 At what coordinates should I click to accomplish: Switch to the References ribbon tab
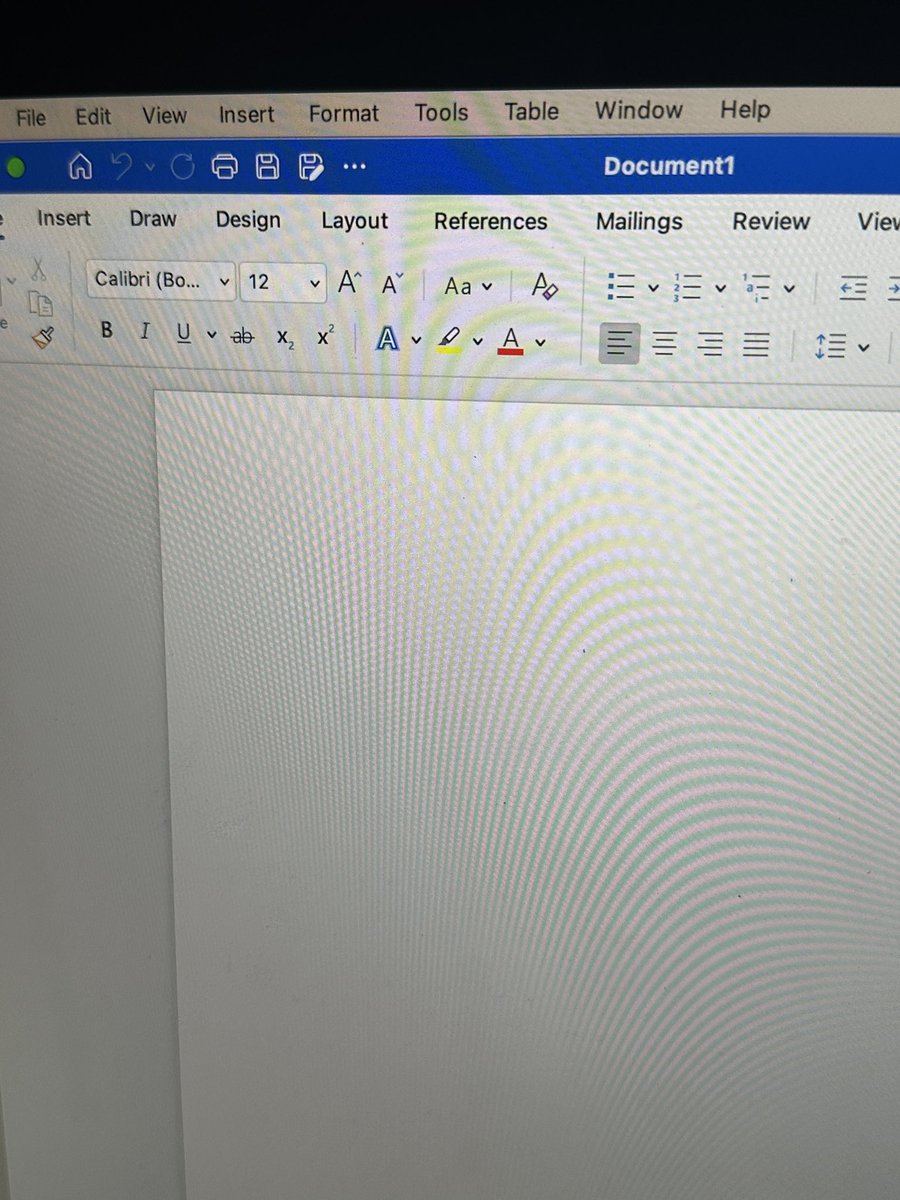click(x=491, y=221)
